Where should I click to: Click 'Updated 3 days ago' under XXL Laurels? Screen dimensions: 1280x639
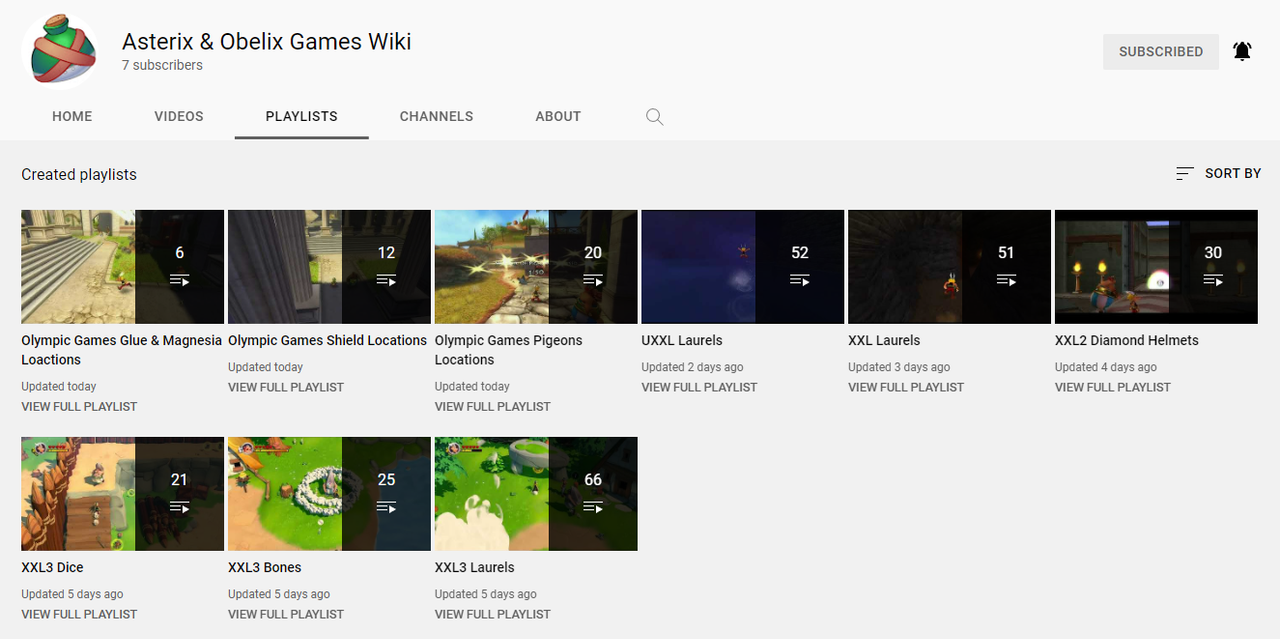point(899,367)
